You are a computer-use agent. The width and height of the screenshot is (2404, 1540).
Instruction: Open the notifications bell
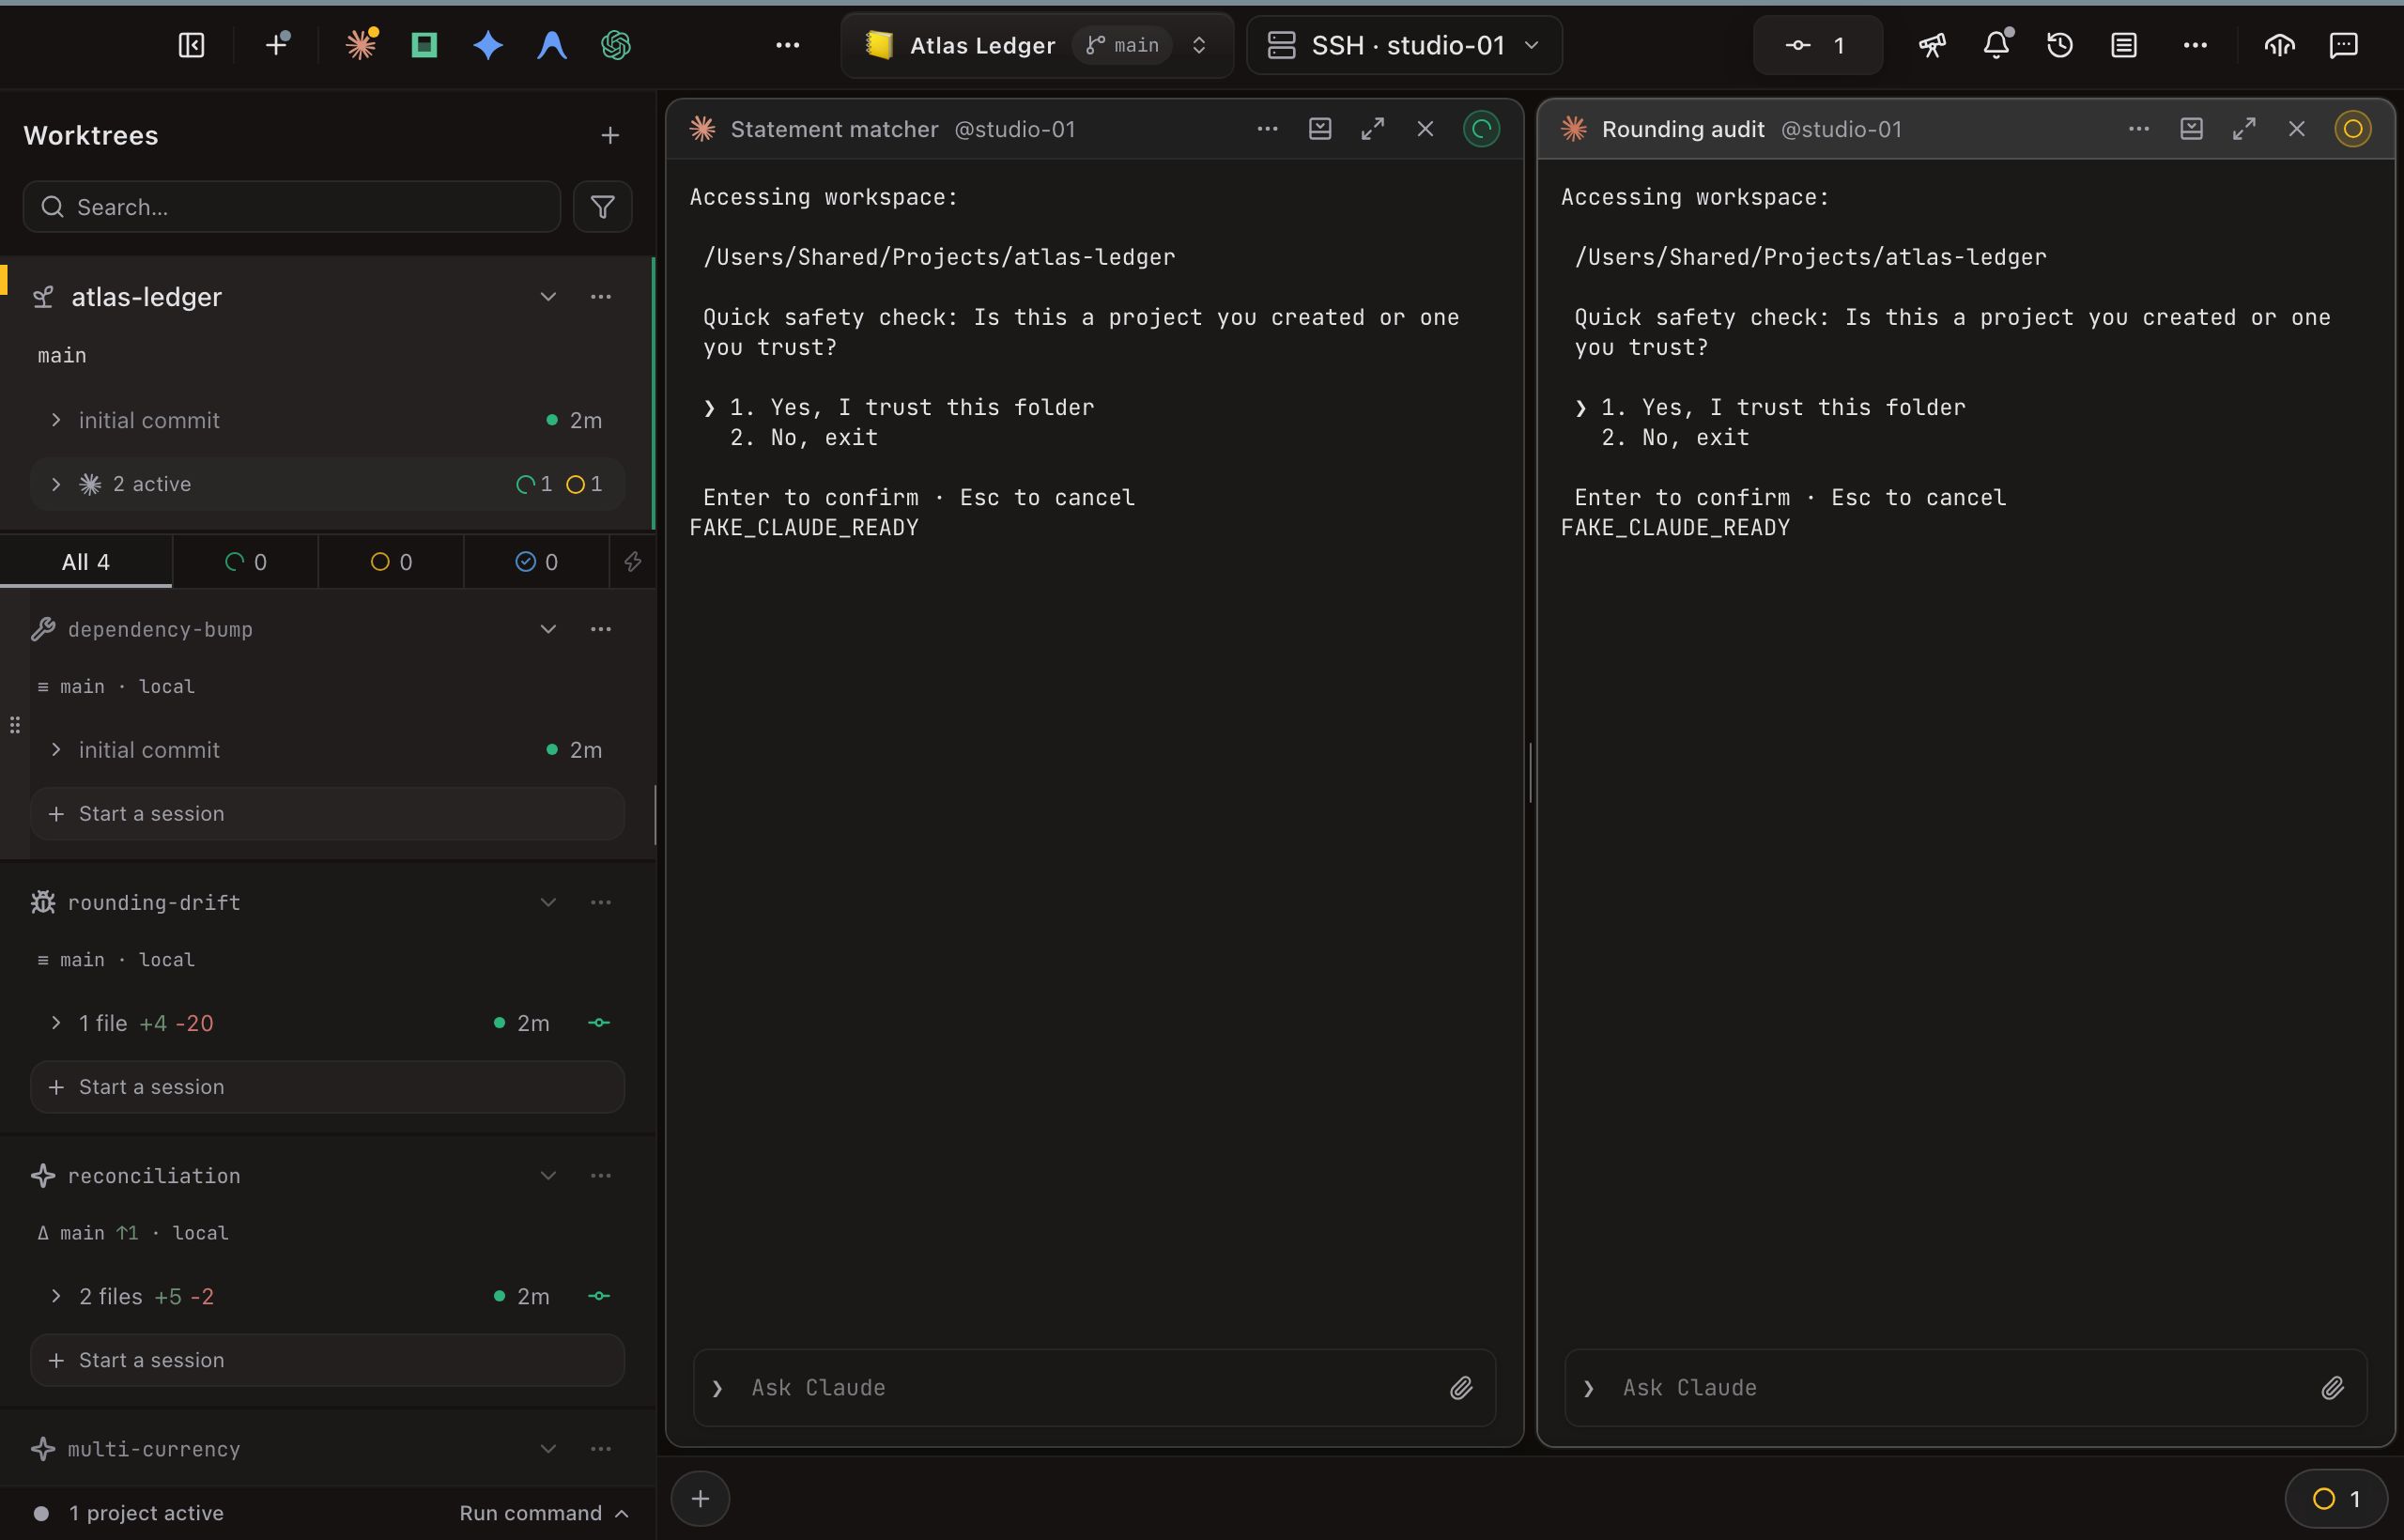1997,44
